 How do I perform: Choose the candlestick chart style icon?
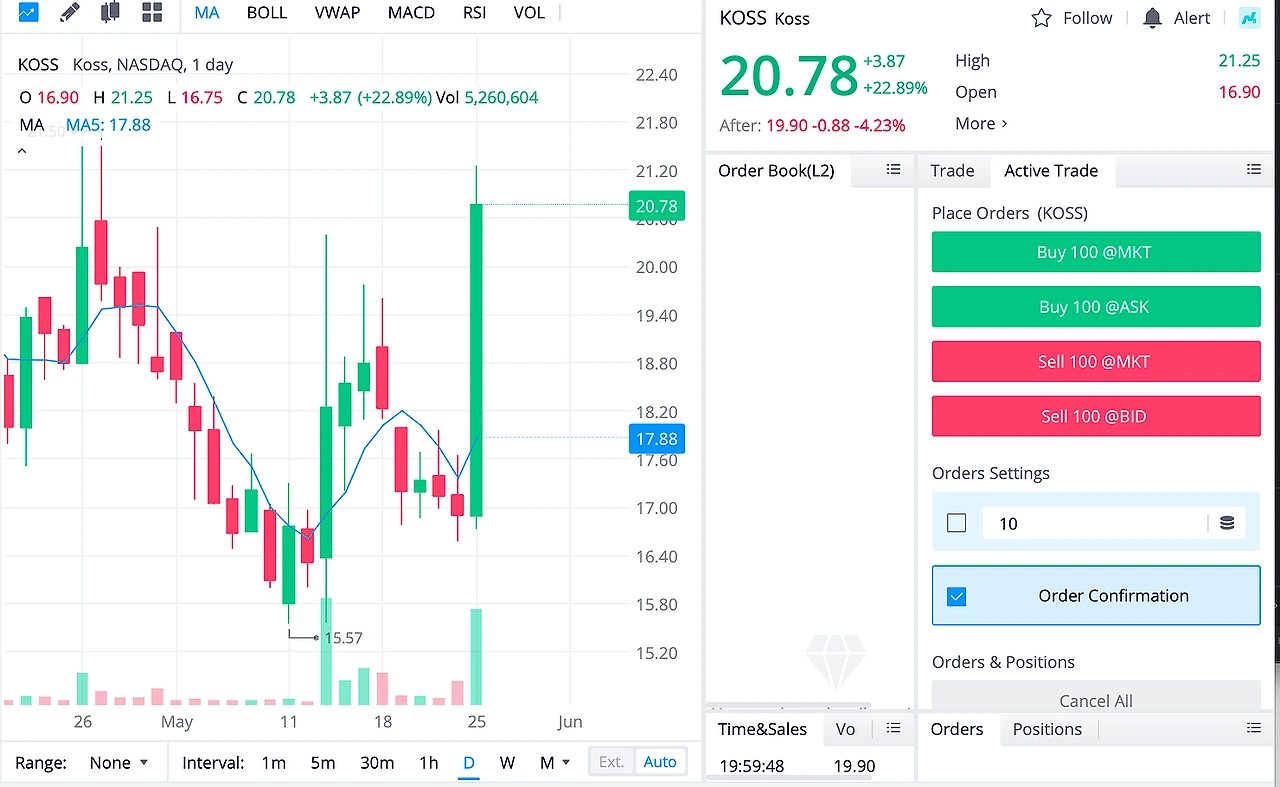point(110,13)
